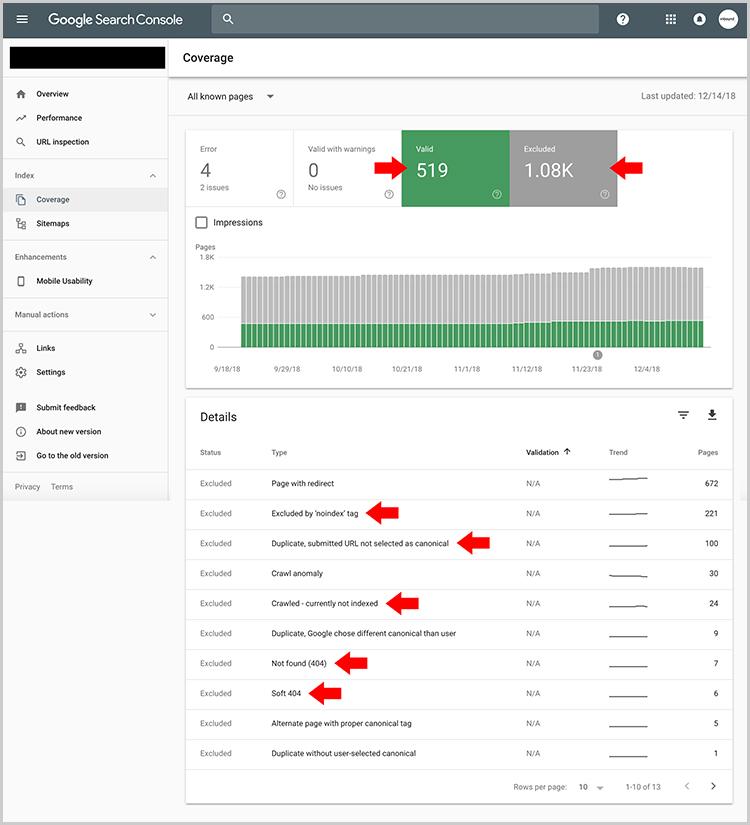Open the Crawl anomaly row

(459, 574)
